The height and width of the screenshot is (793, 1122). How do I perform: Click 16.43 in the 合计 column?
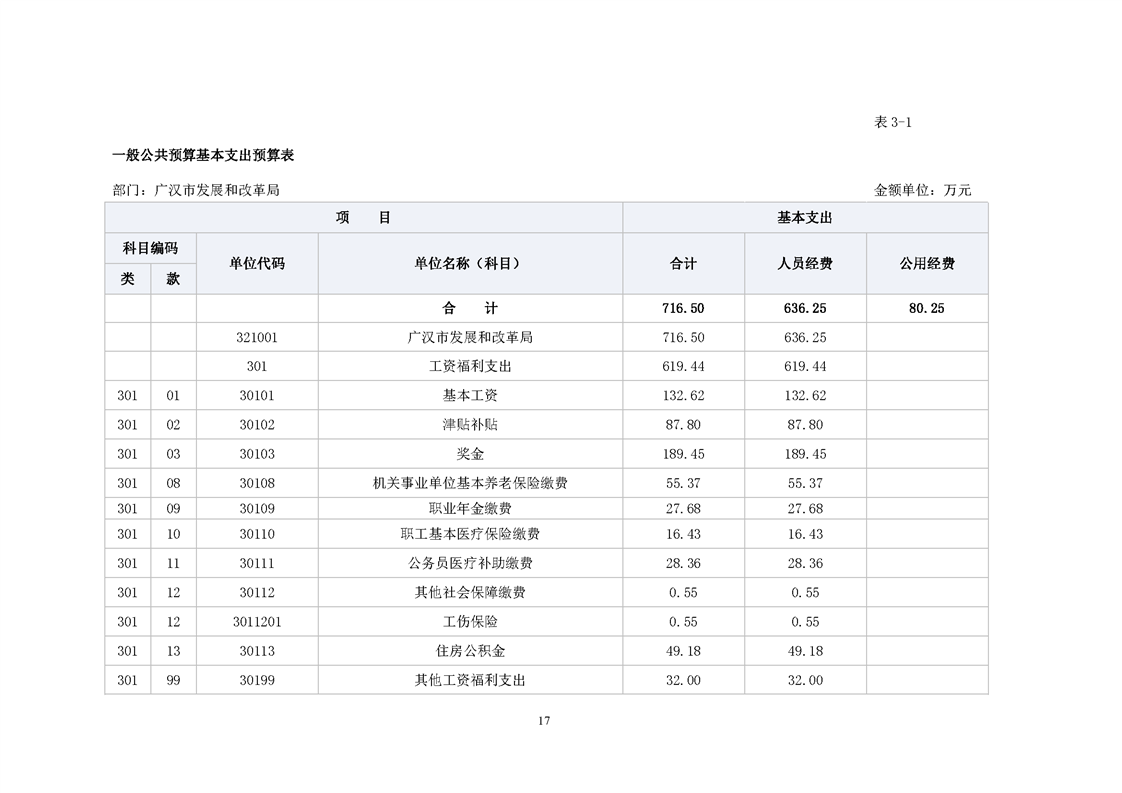tap(683, 535)
